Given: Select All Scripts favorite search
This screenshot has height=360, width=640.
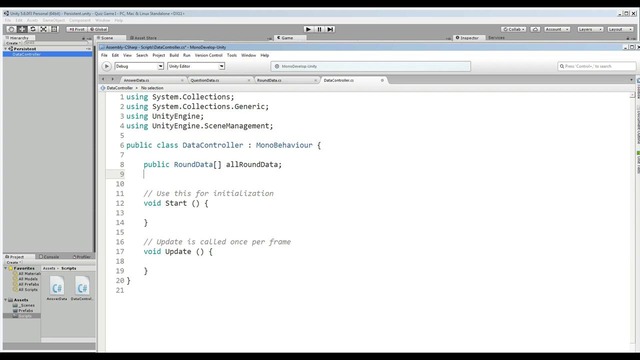Looking at the screenshot, I should pos(28,289).
